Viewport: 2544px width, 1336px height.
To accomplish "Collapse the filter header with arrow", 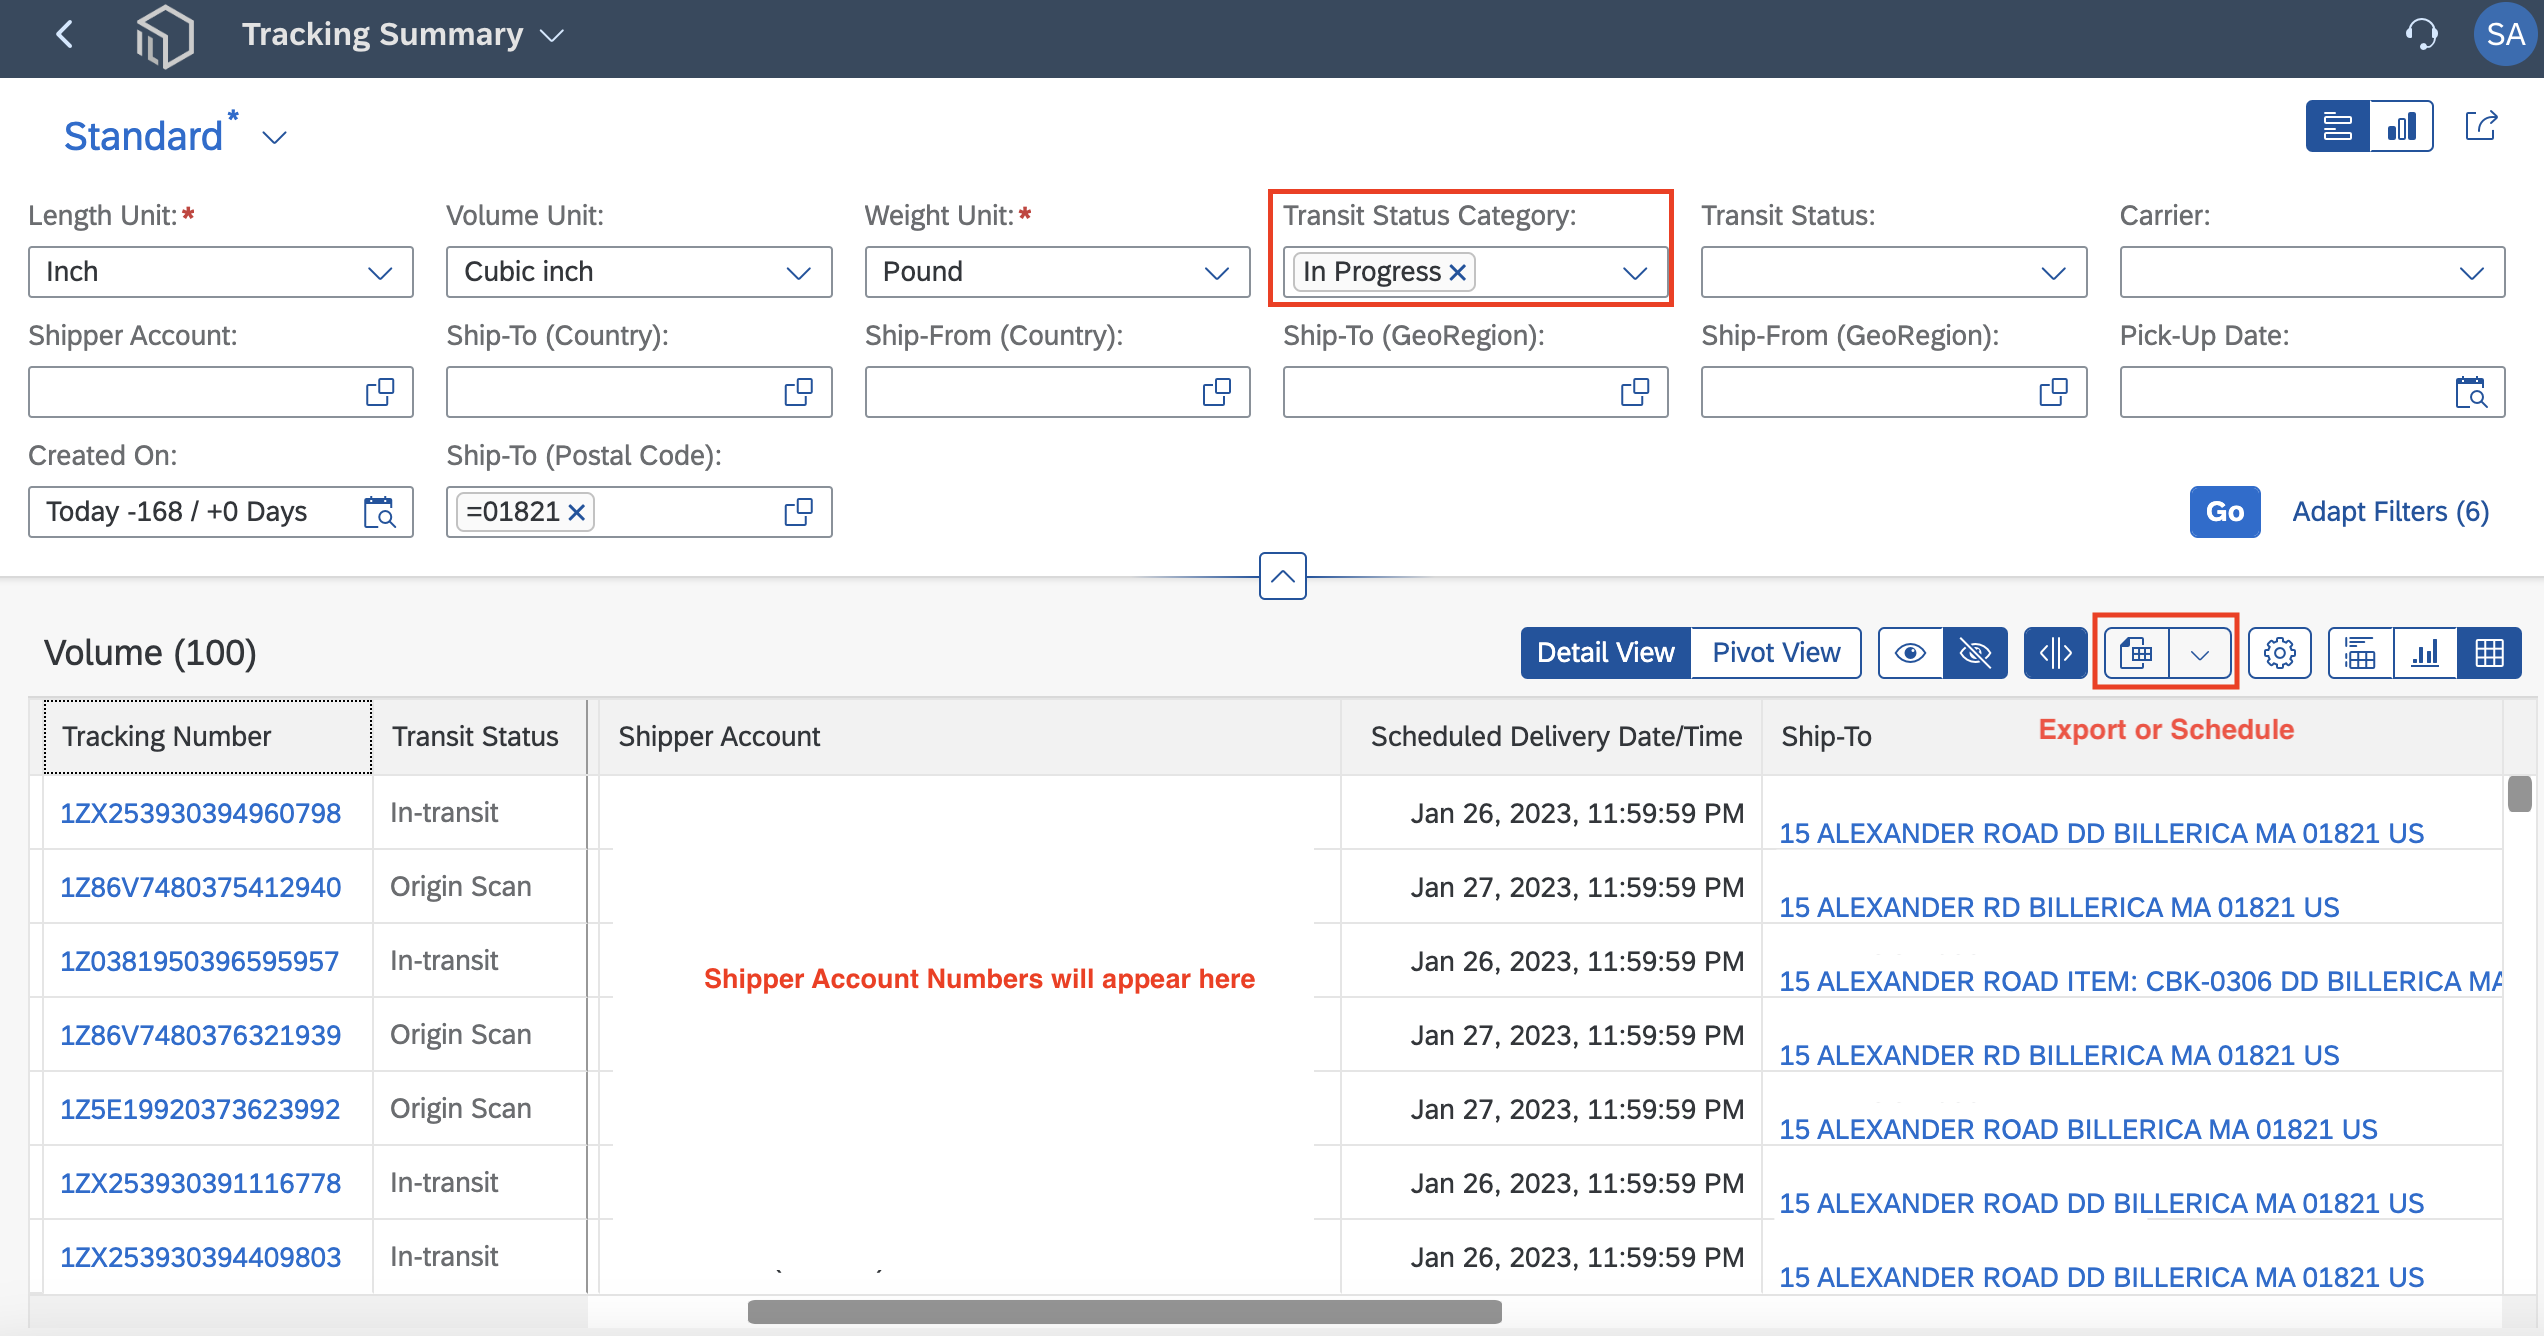I will [1282, 577].
